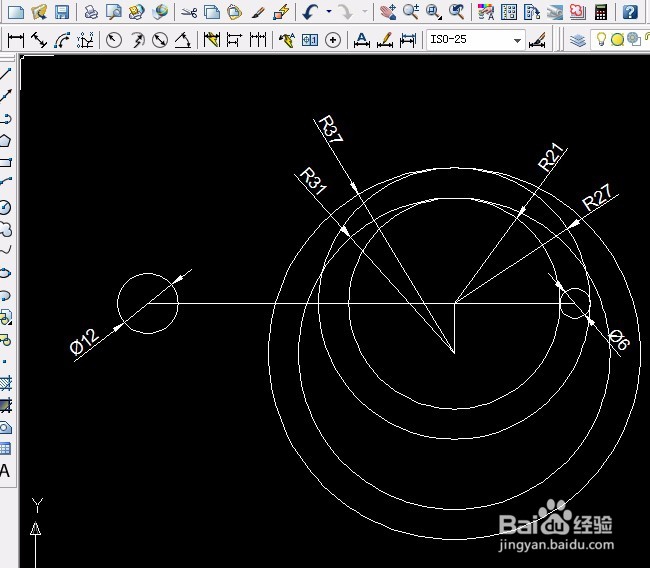The image size is (650, 568).
Task: Select Arc Length dimension tool
Action: tap(62, 40)
